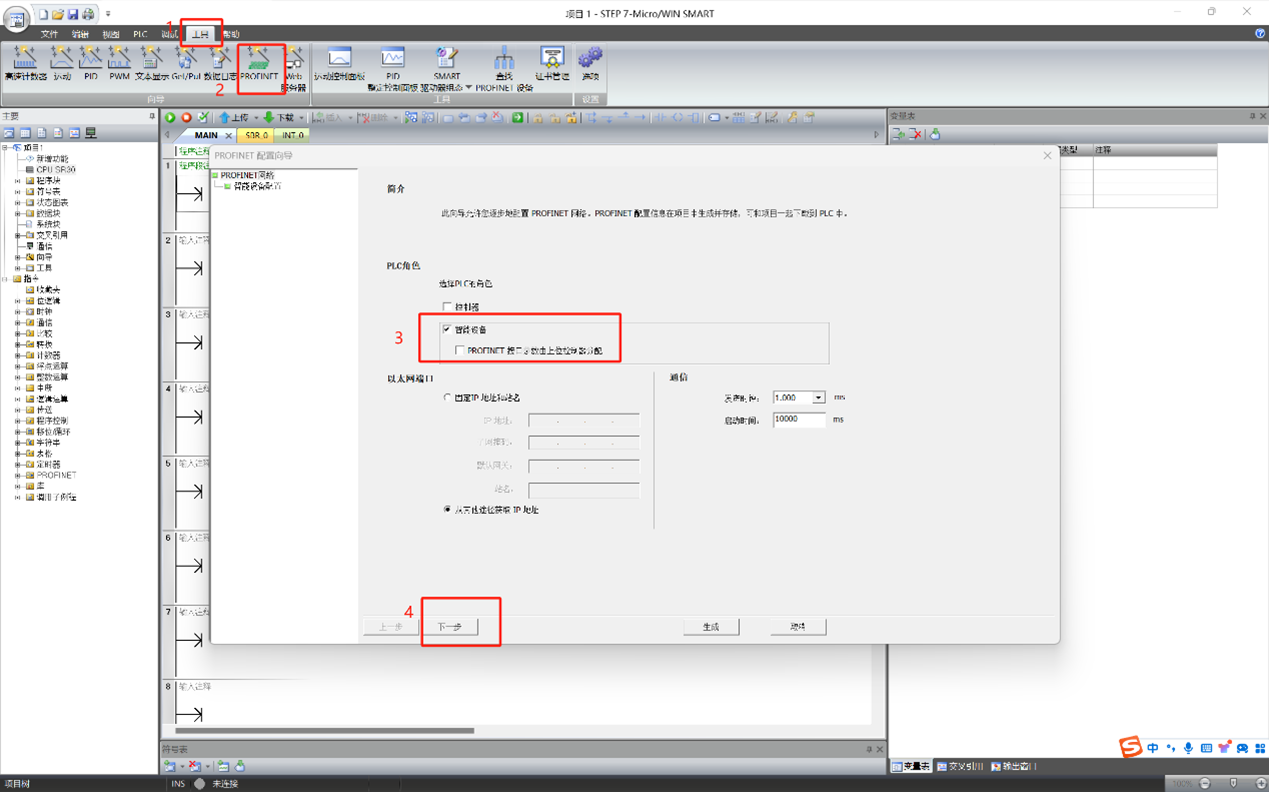
Task: Toggle the Intelligent Device checkbox
Action: pos(447,329)
